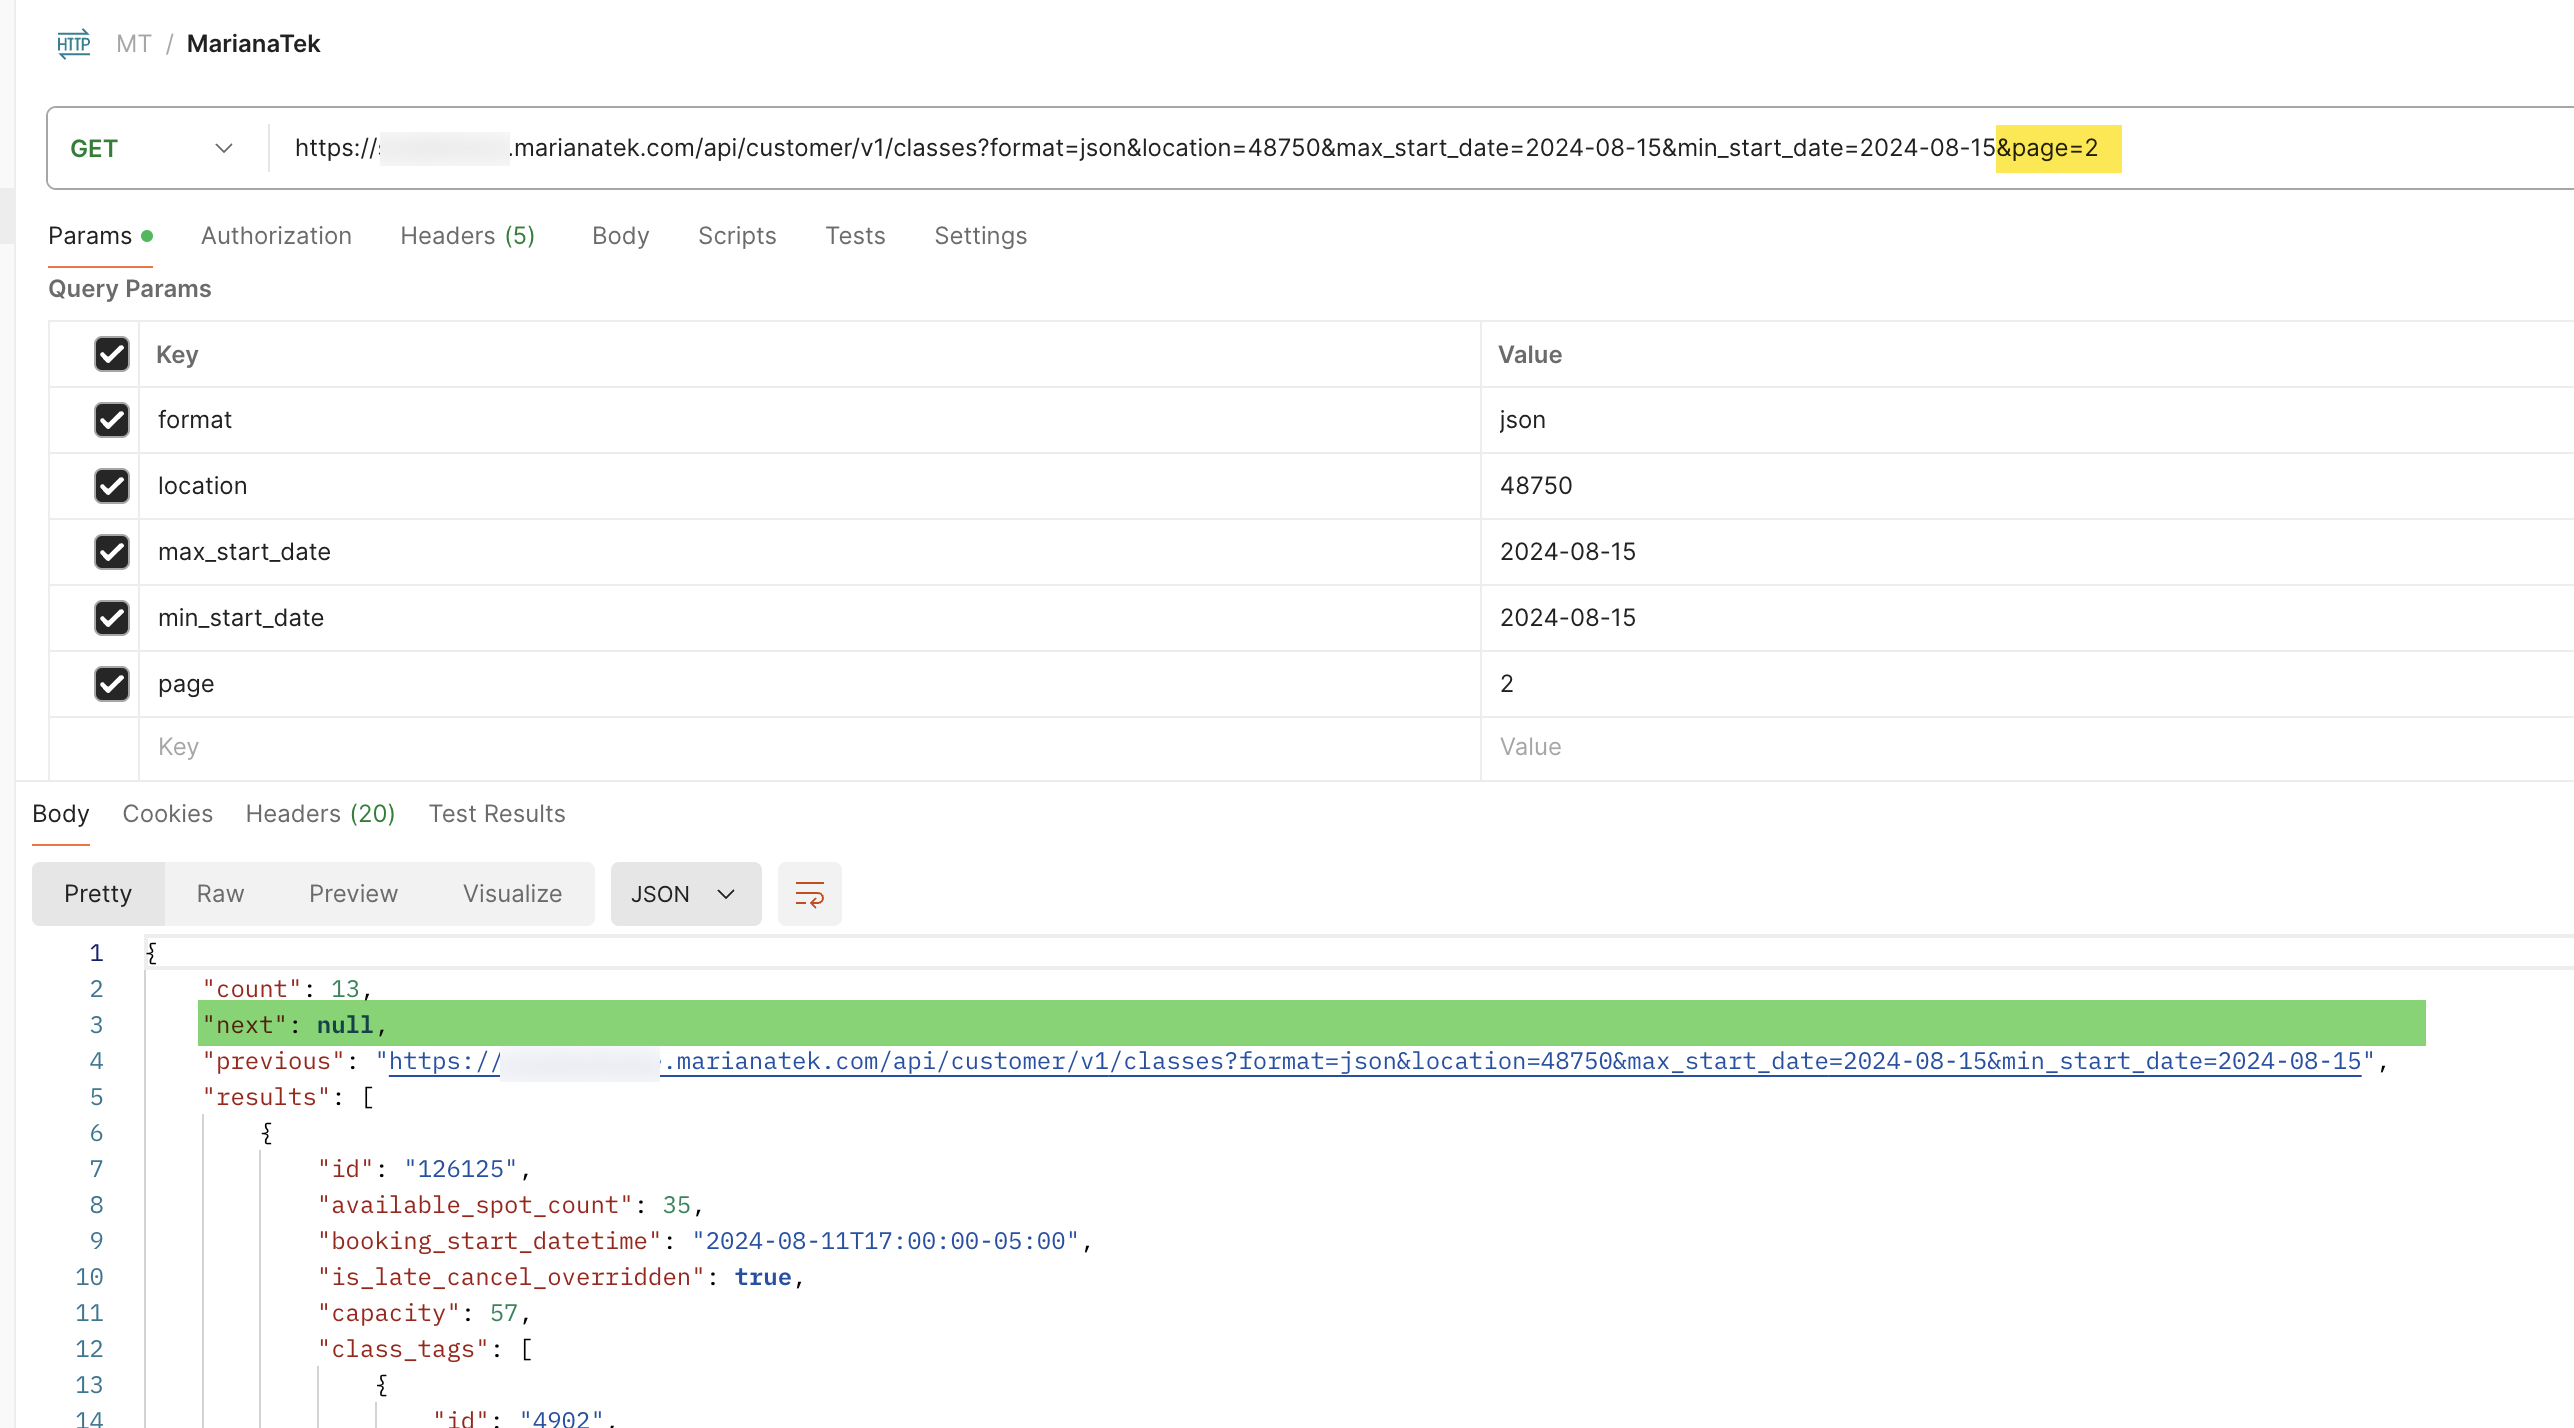Open the JSON format dropdown
Image resolution: width=2574 pixels, height=1428 pixels.
[685, 894]
